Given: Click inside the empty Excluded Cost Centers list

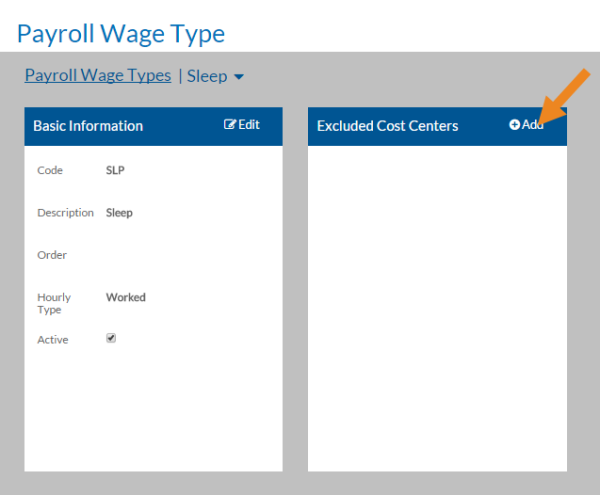Looking at the screenshot, I should (437, 300).
